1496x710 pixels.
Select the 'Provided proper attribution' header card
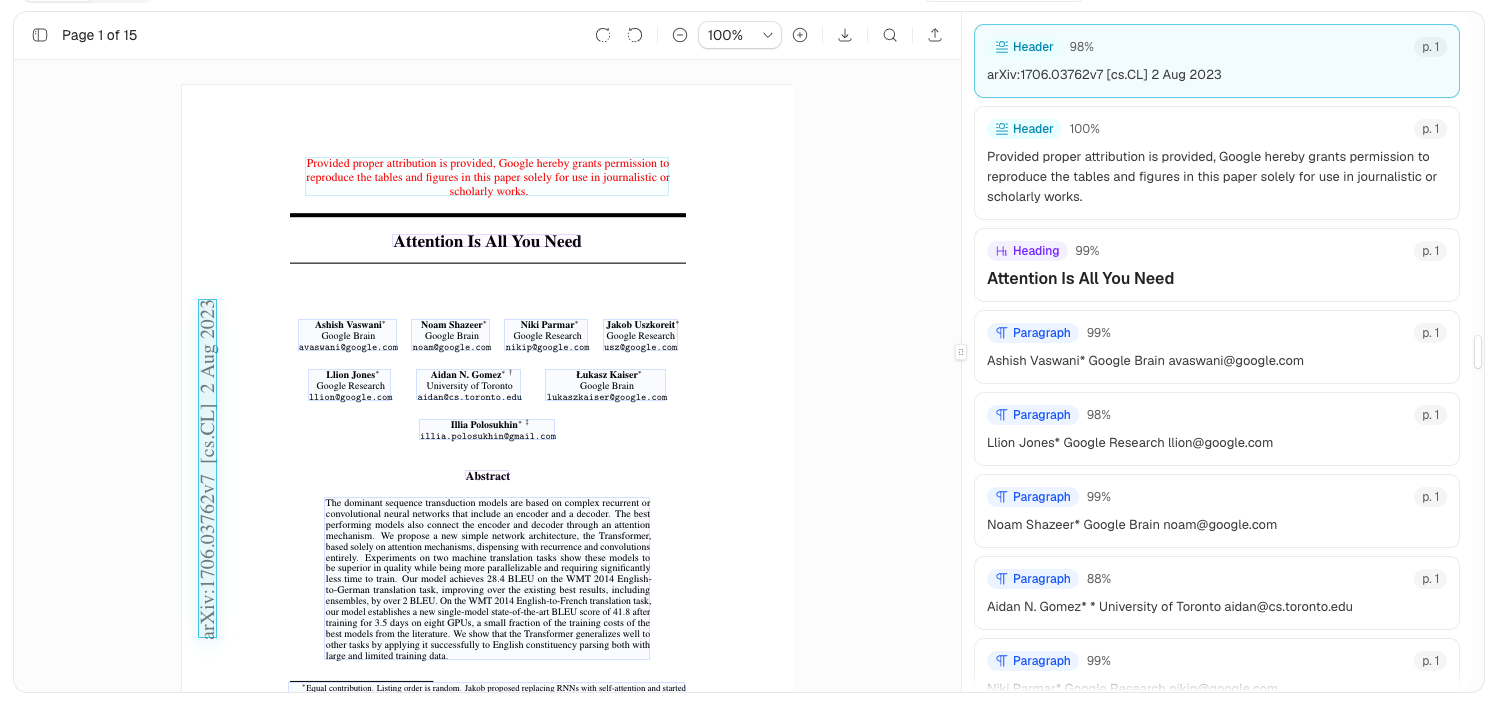coord(1216,163)
